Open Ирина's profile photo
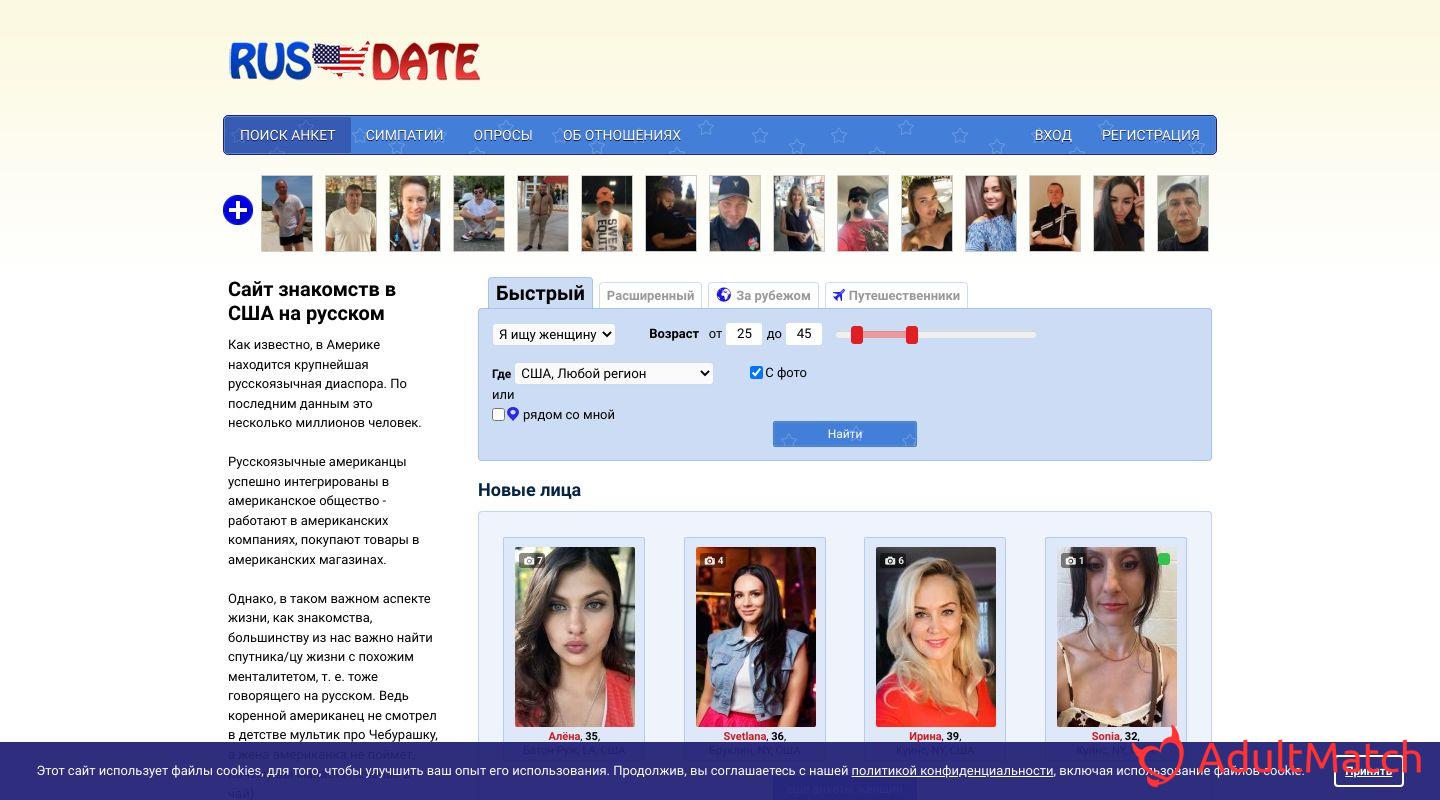The height and width of the screenshot is (800, 1440). tap(936, 637)
